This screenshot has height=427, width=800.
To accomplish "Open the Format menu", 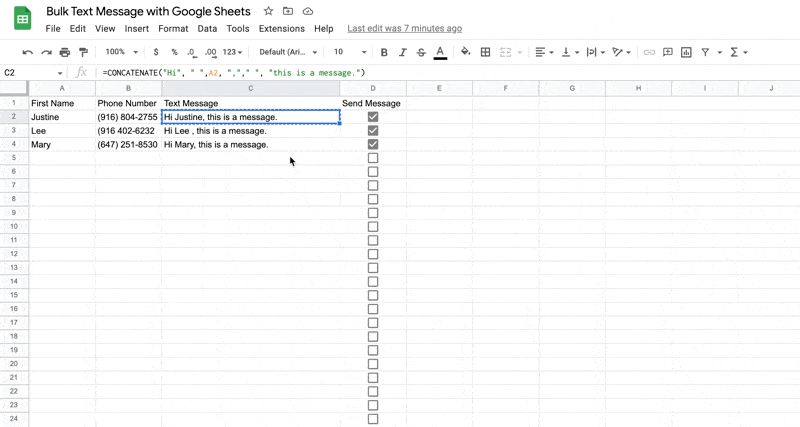I will [x=173, y=29].
